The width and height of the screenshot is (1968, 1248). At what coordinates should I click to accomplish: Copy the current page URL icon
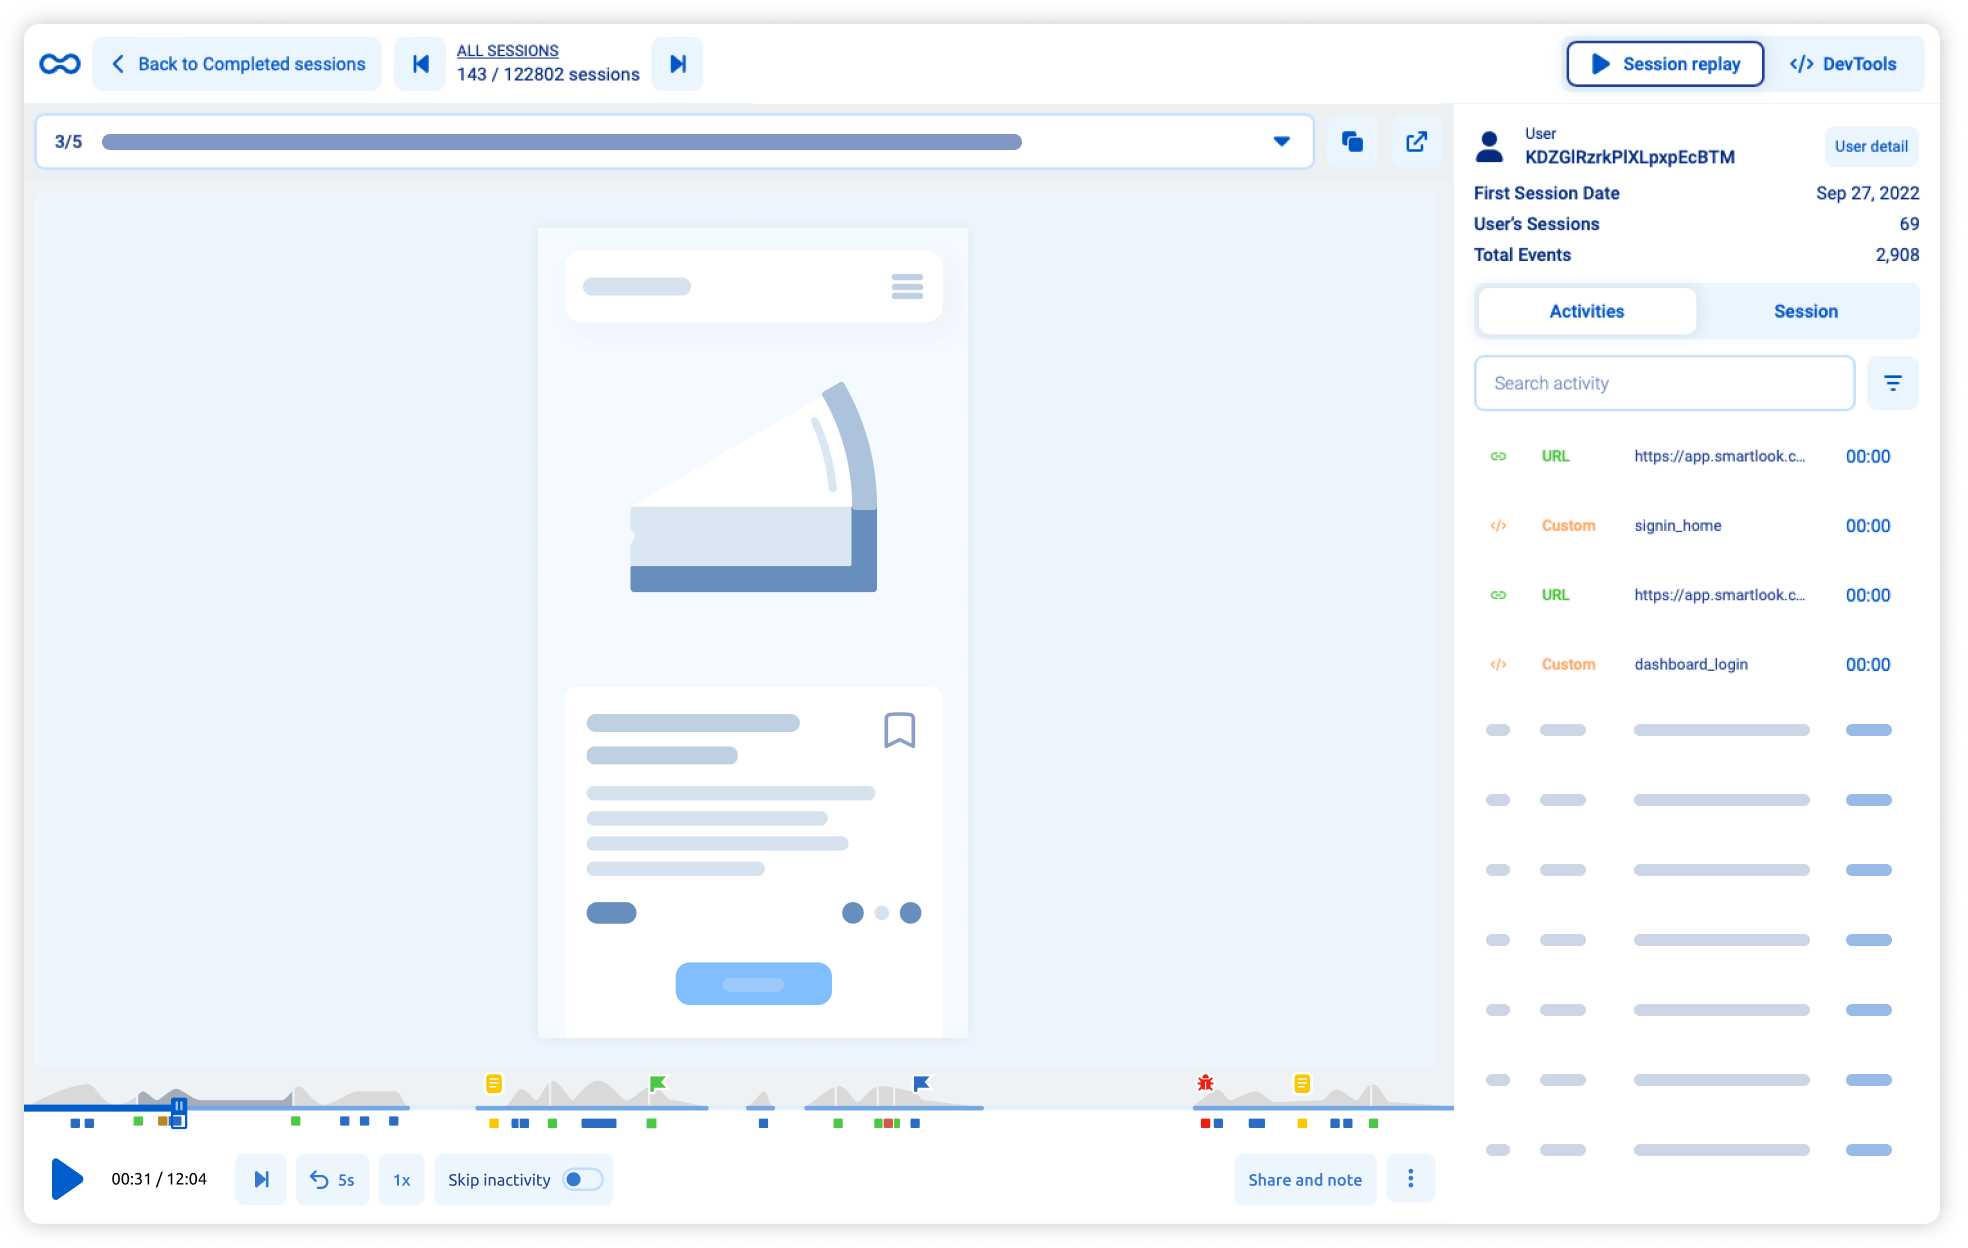pos(1352,141)
